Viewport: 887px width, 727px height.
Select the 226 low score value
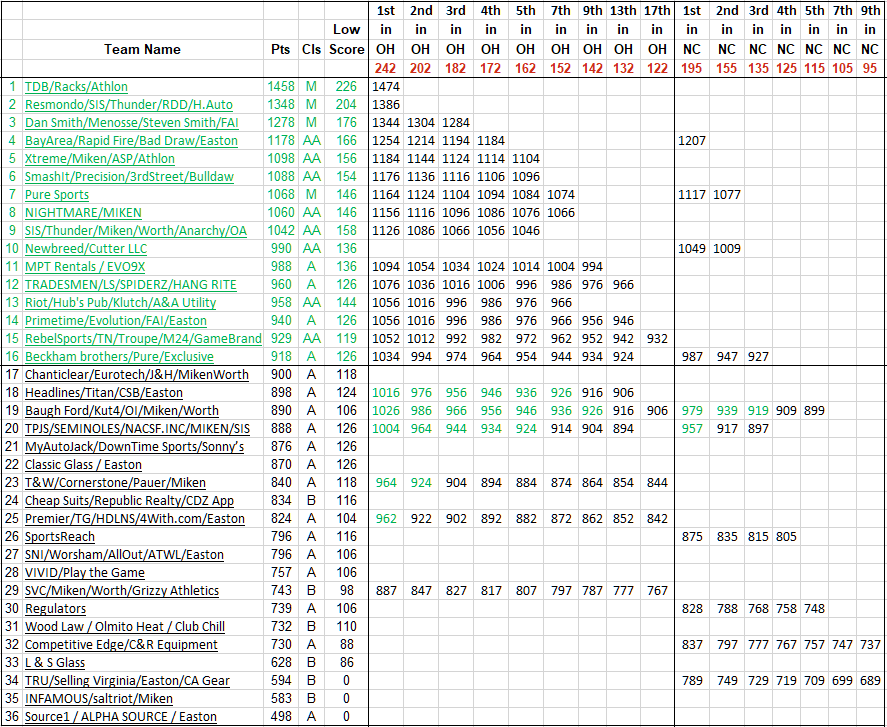[346, 87]
